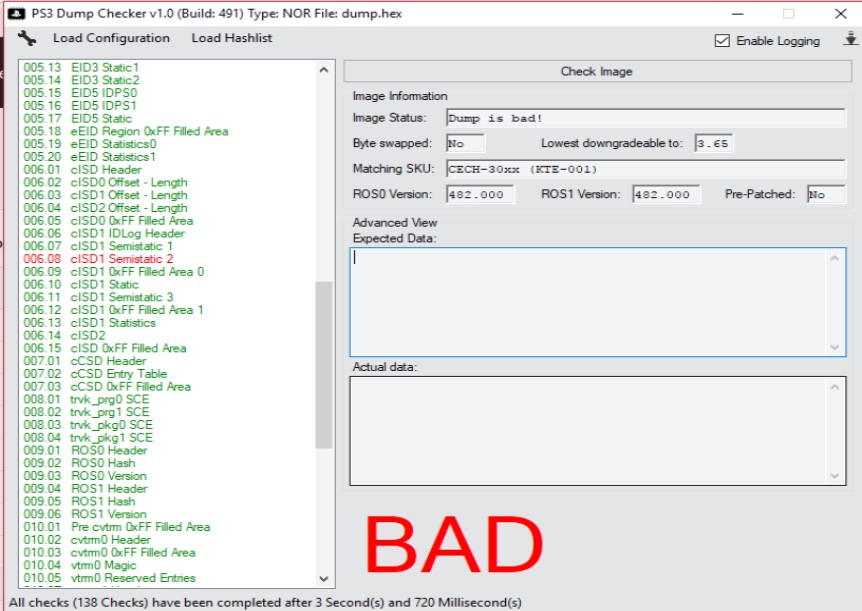
Task: Open the Load Configuration menu
Action: (111, 38)
